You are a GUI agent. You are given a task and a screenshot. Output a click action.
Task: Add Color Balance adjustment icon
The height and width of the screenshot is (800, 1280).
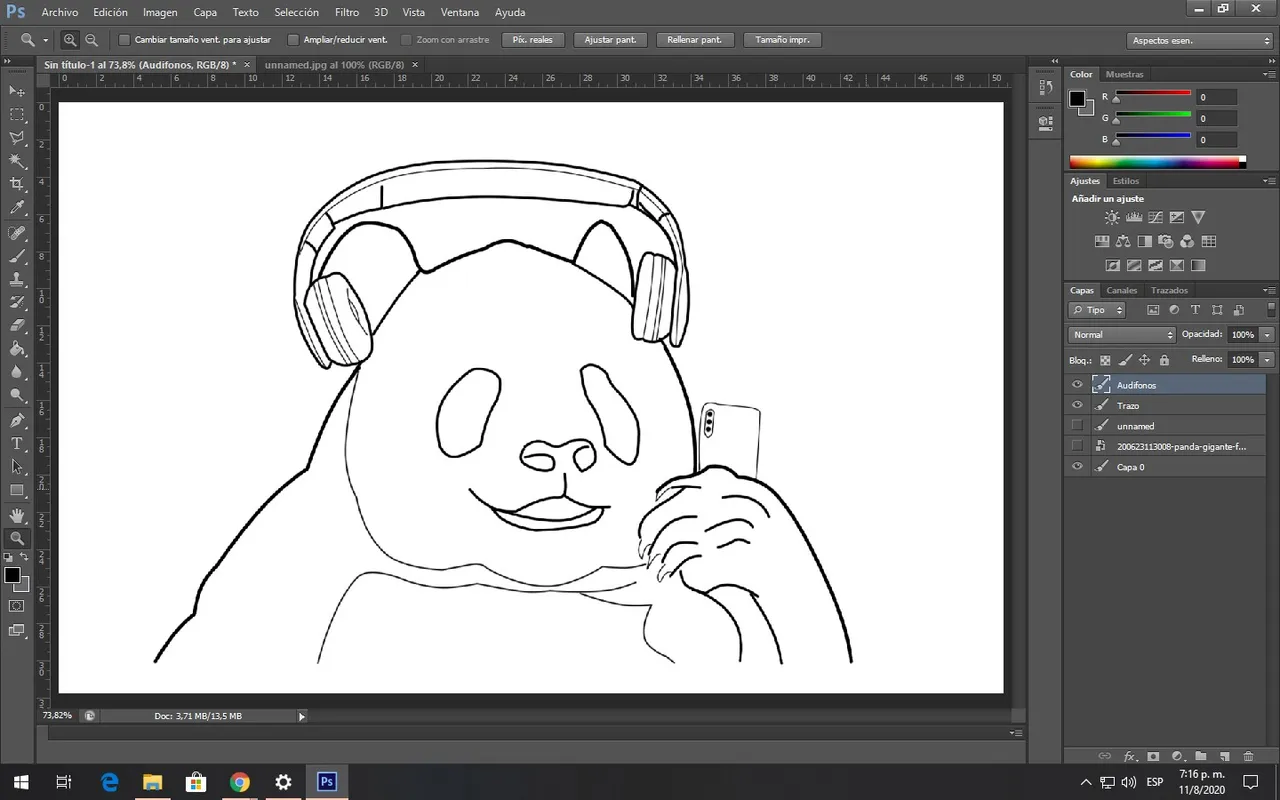click(x=1123, y=241)
